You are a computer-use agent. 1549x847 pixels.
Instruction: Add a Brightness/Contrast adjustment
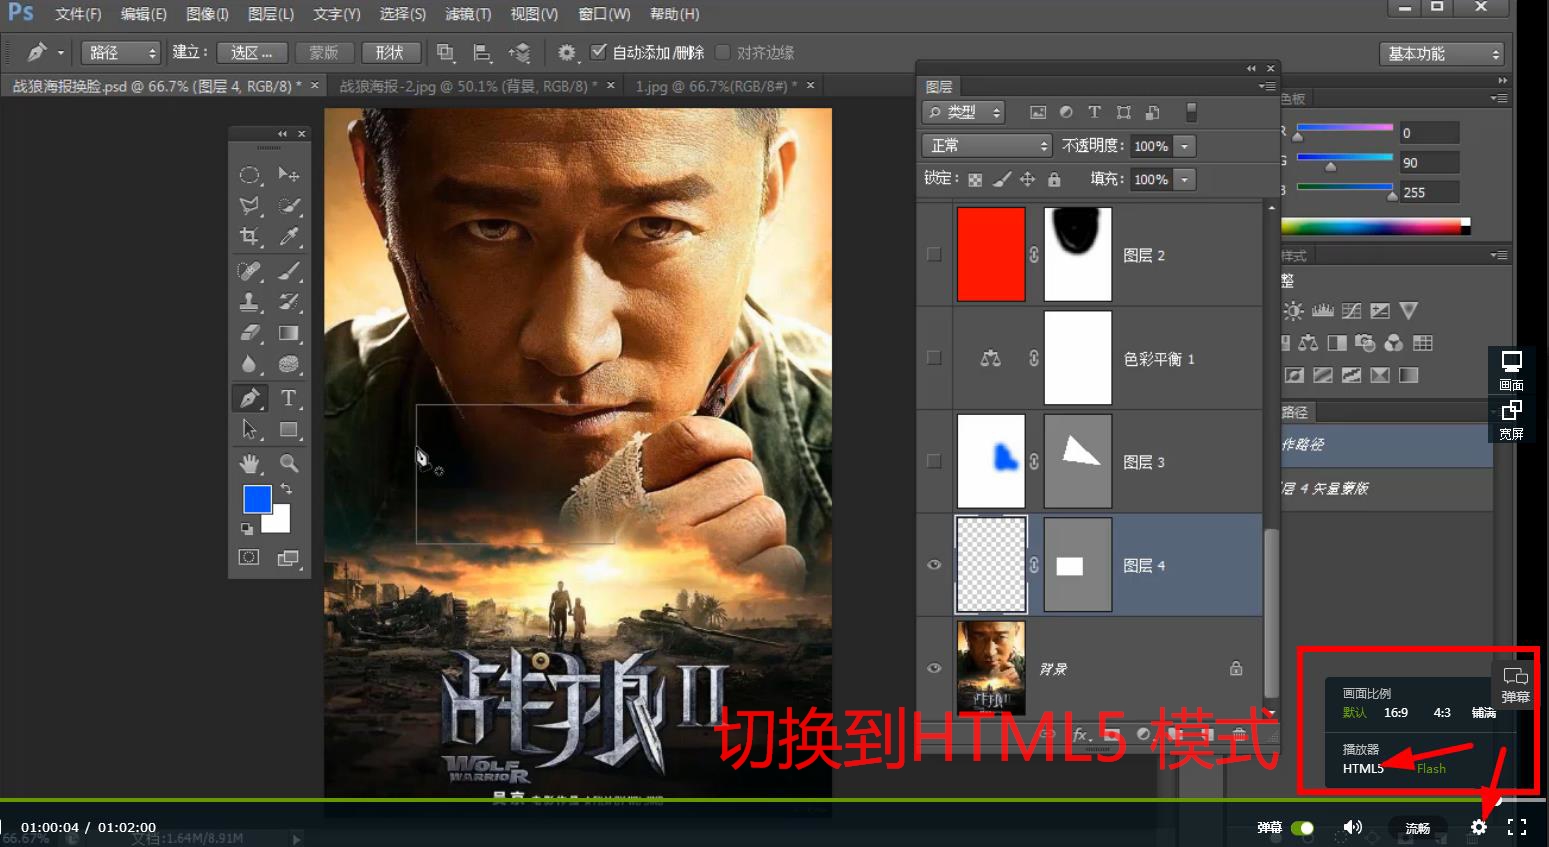(x=1294, y=311)
